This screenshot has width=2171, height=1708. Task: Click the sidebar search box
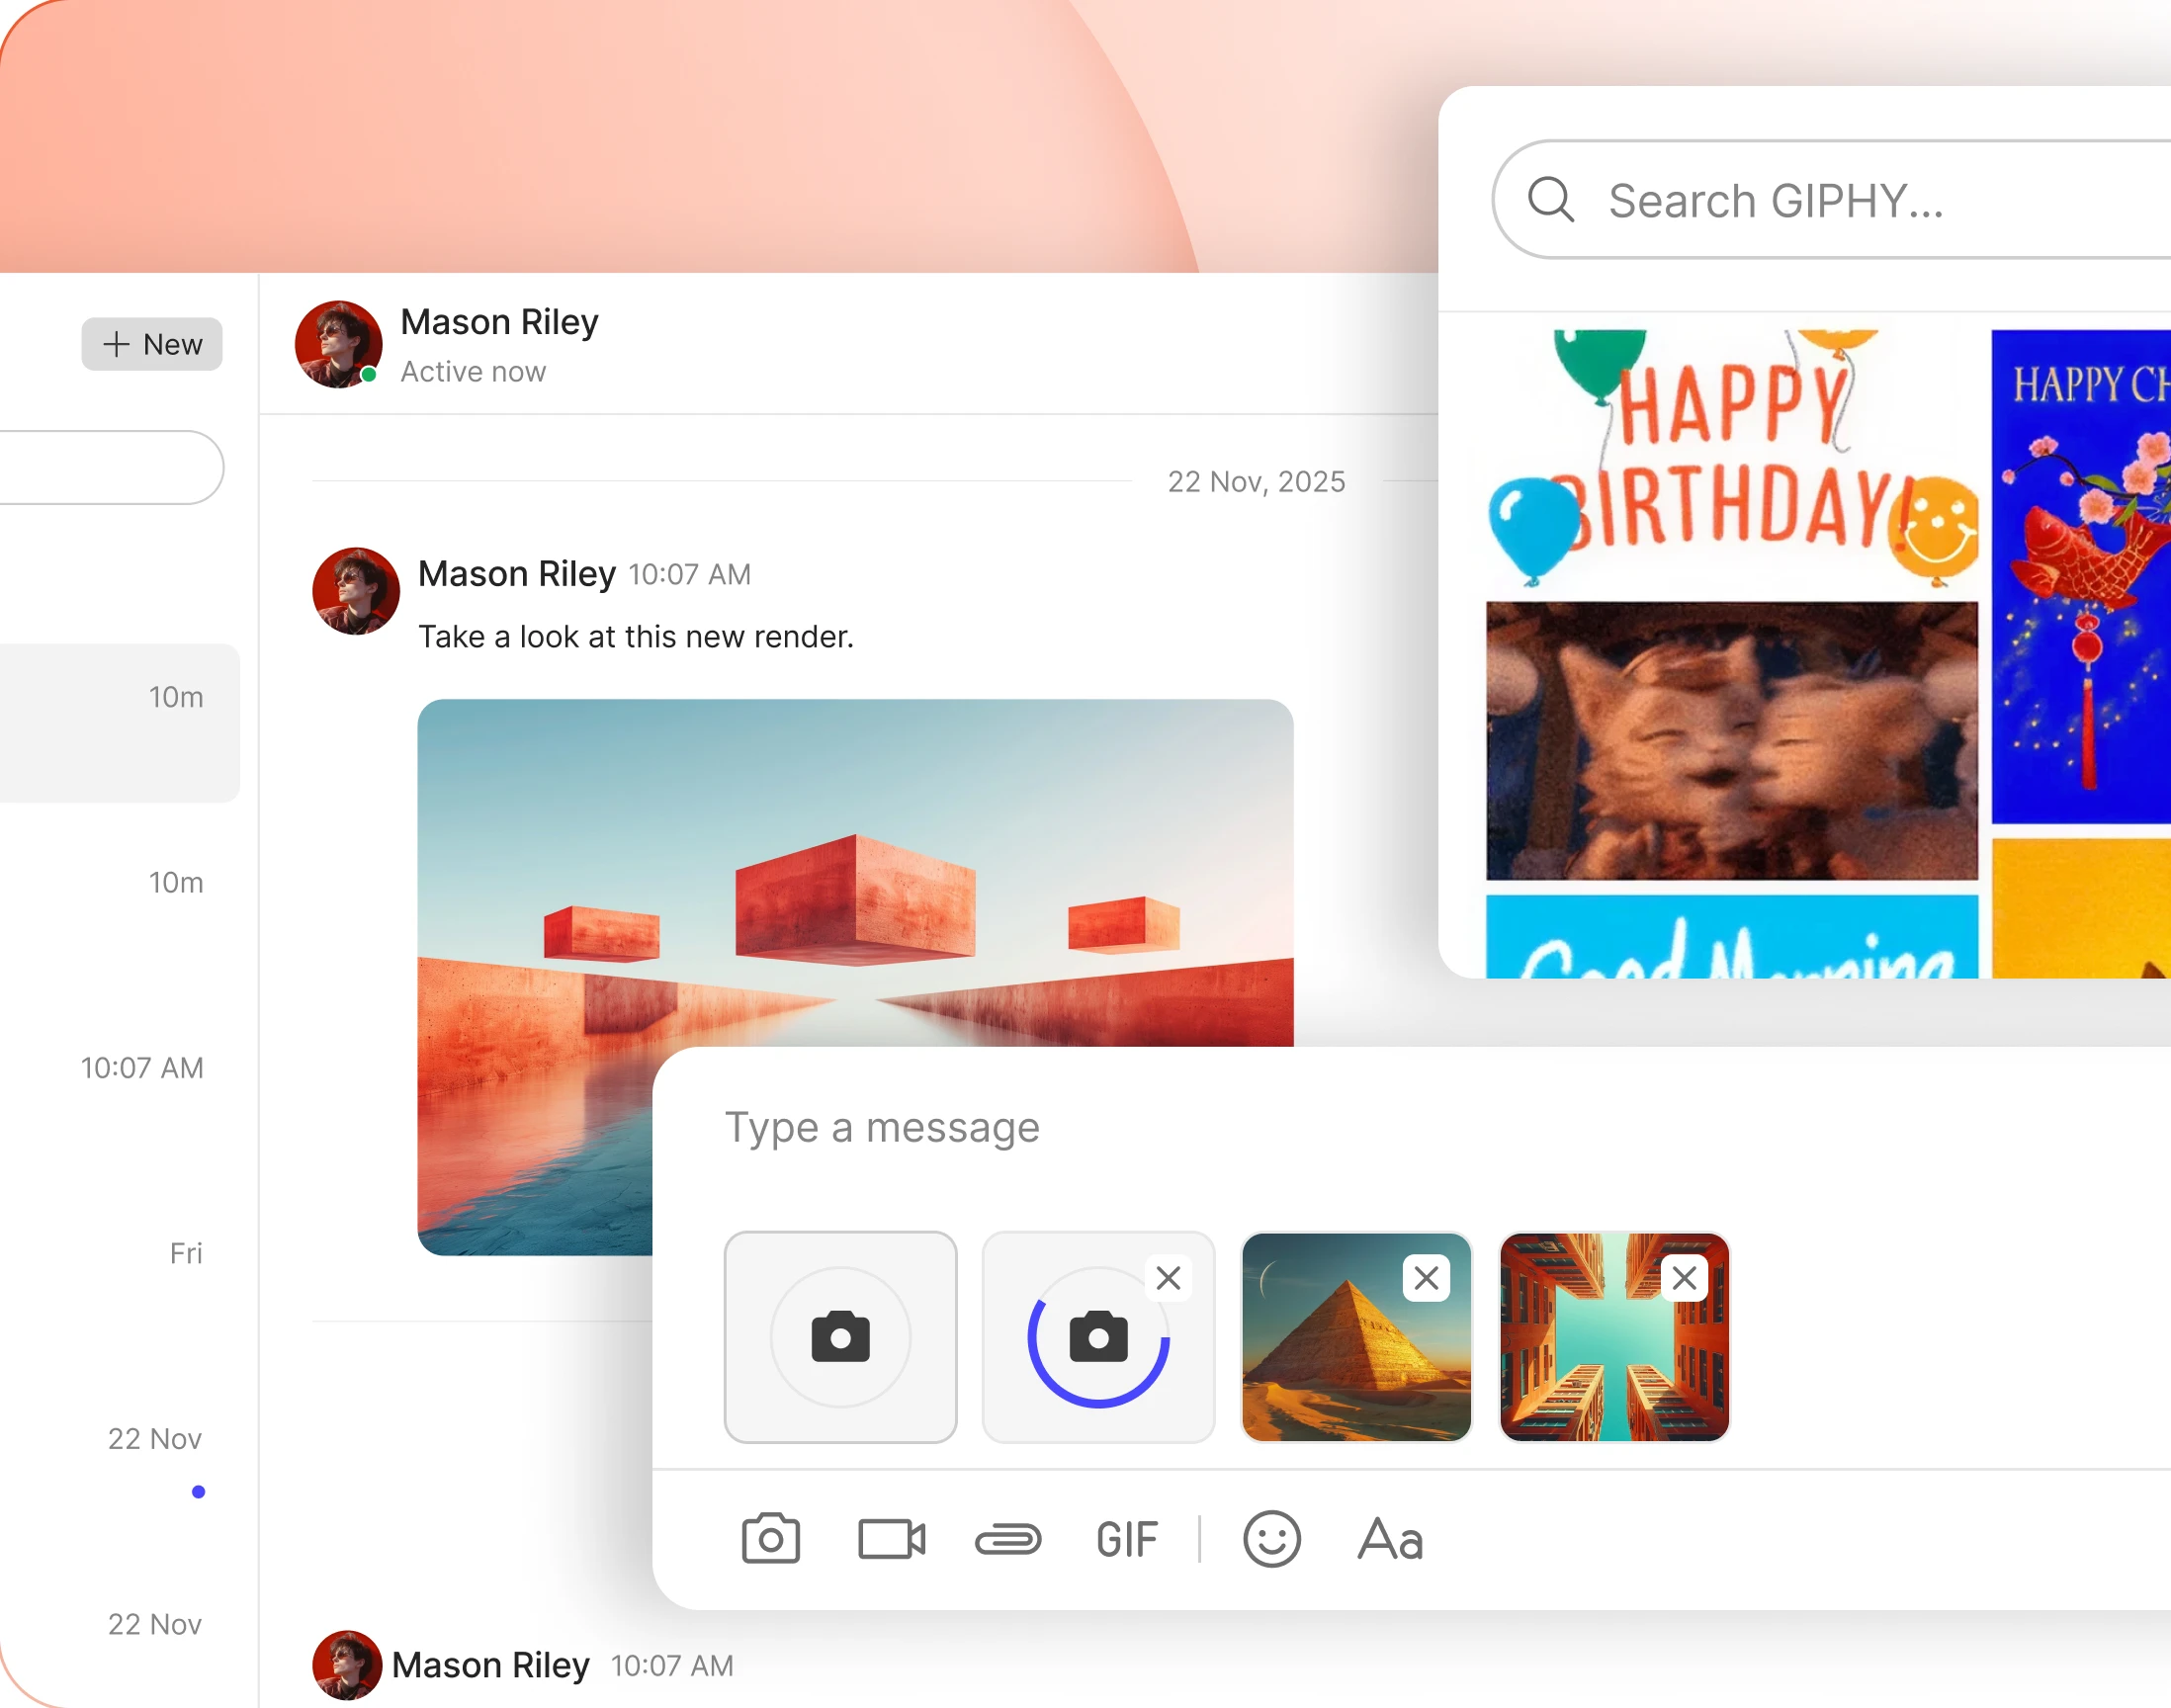110,467
